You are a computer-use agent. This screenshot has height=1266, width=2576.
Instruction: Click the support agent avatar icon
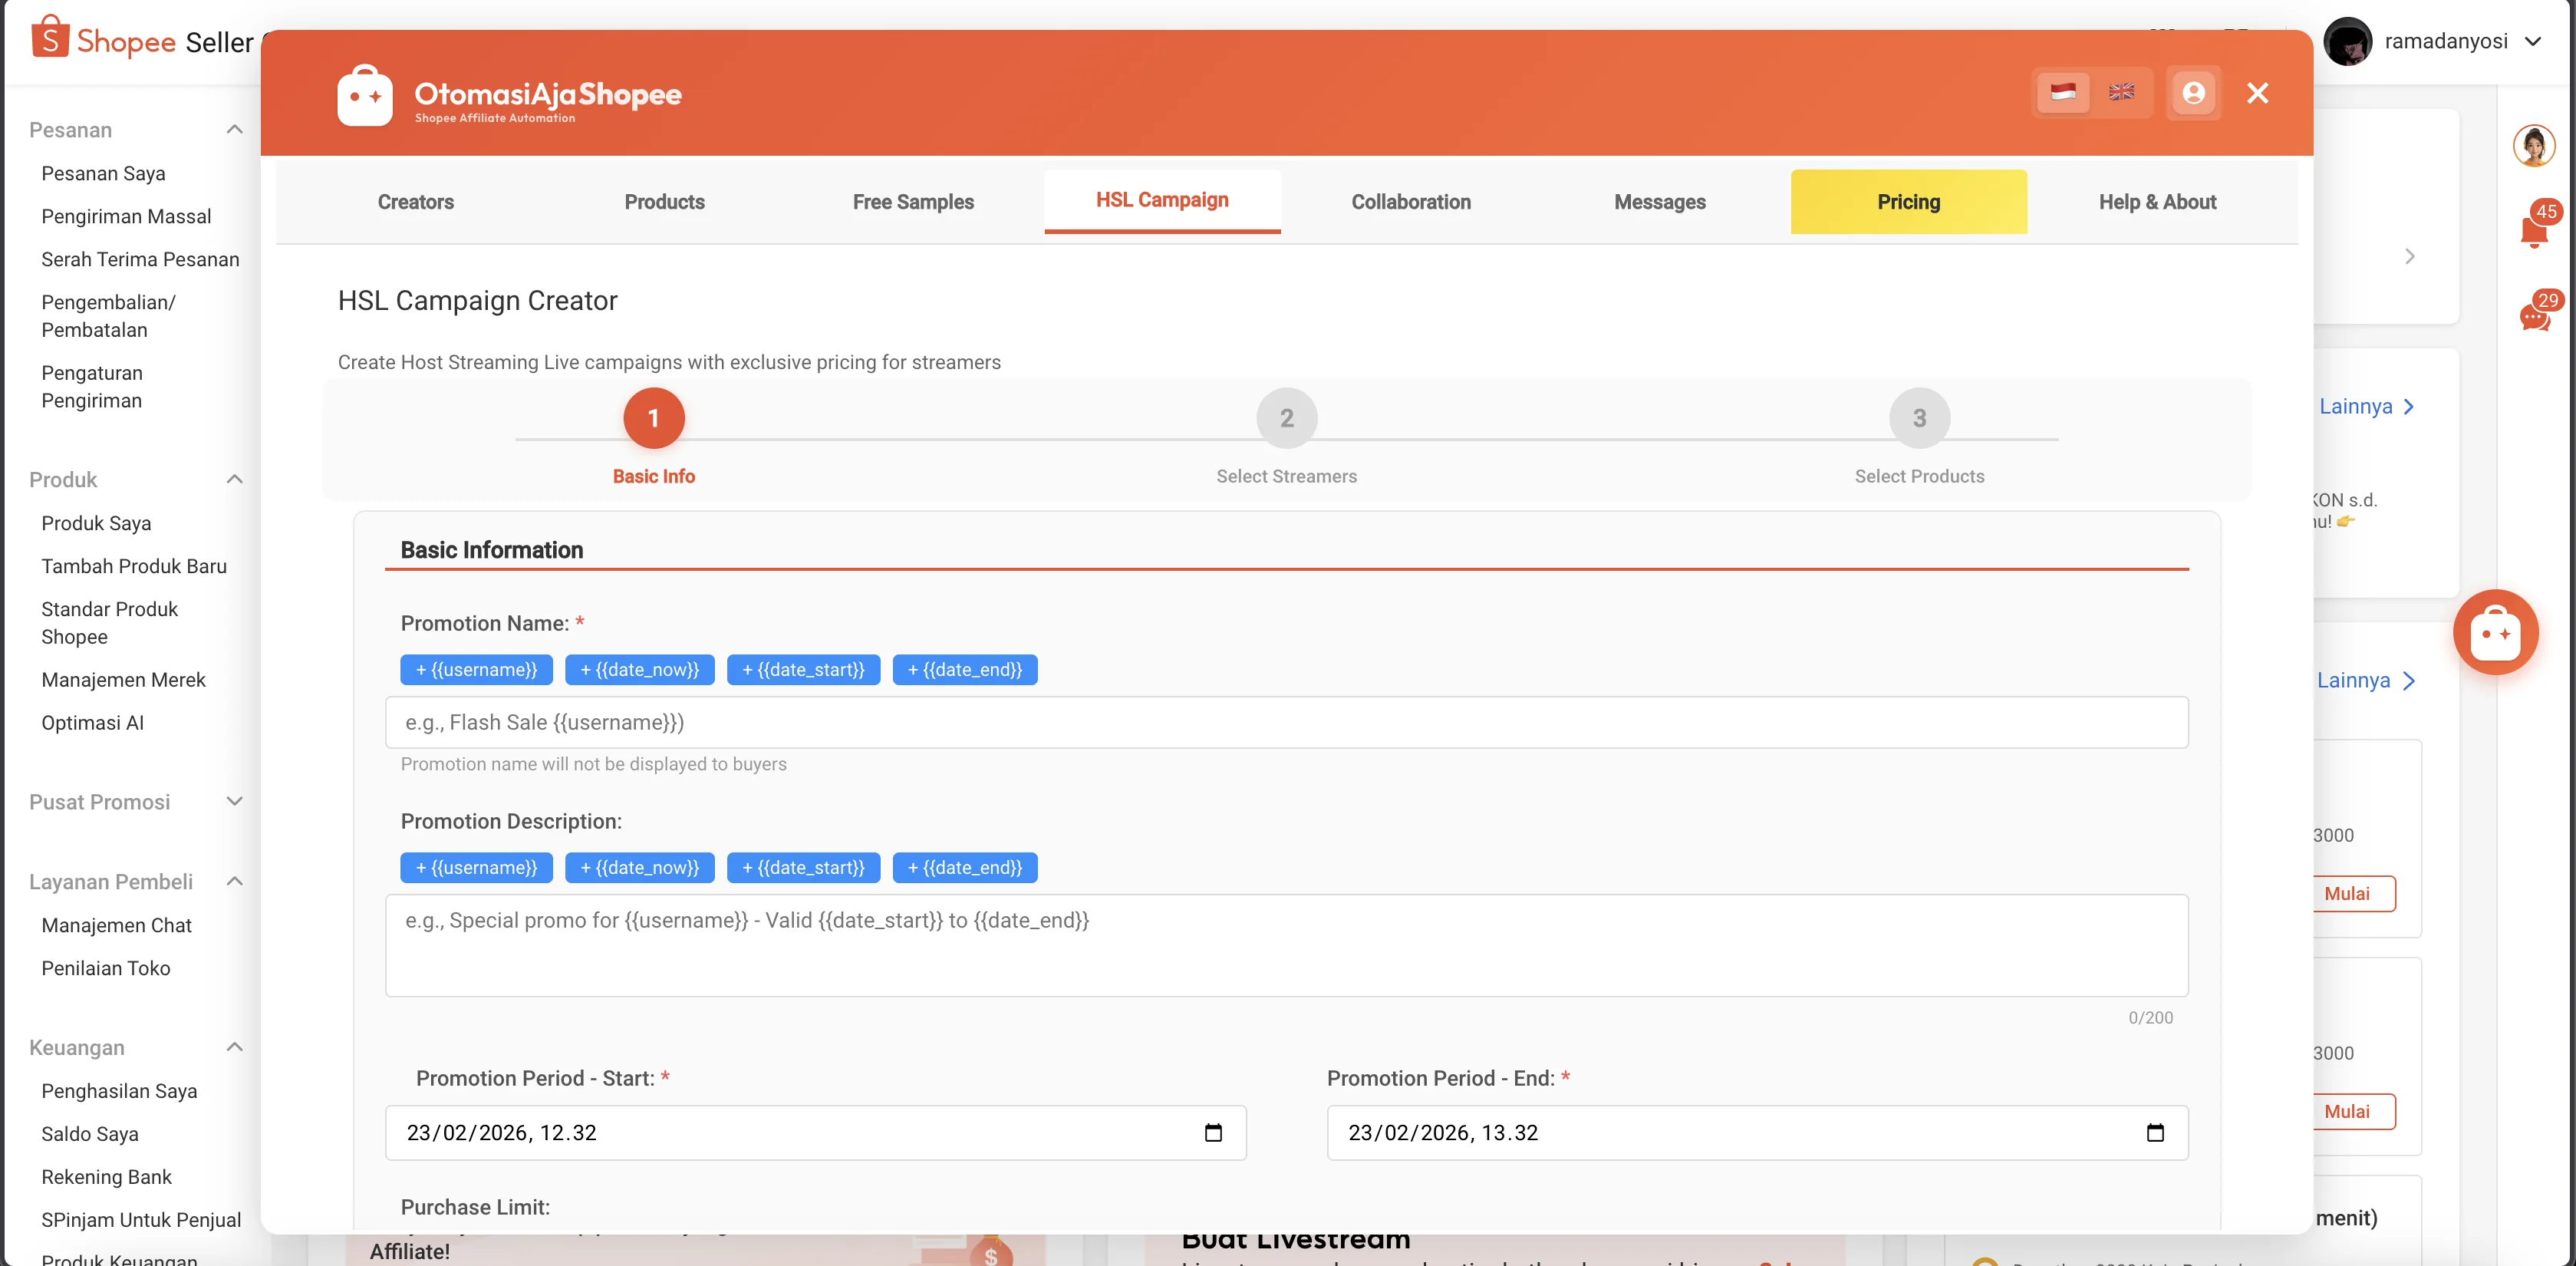click(2533, 147)
